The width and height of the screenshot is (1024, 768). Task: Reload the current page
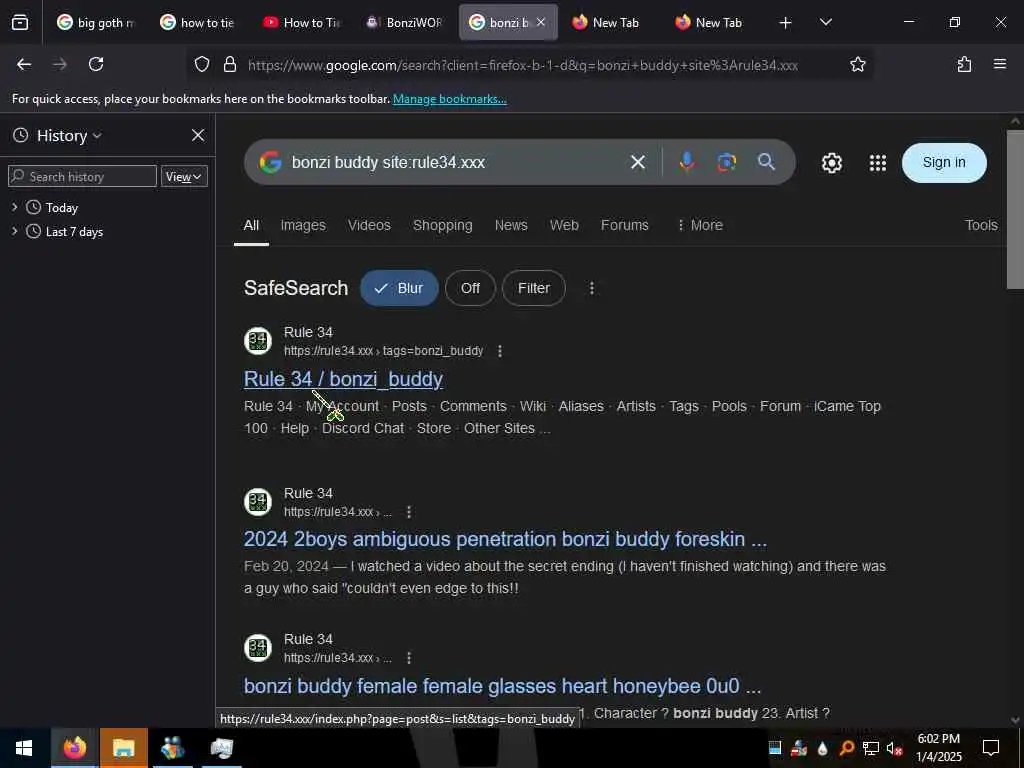[96, 65]
